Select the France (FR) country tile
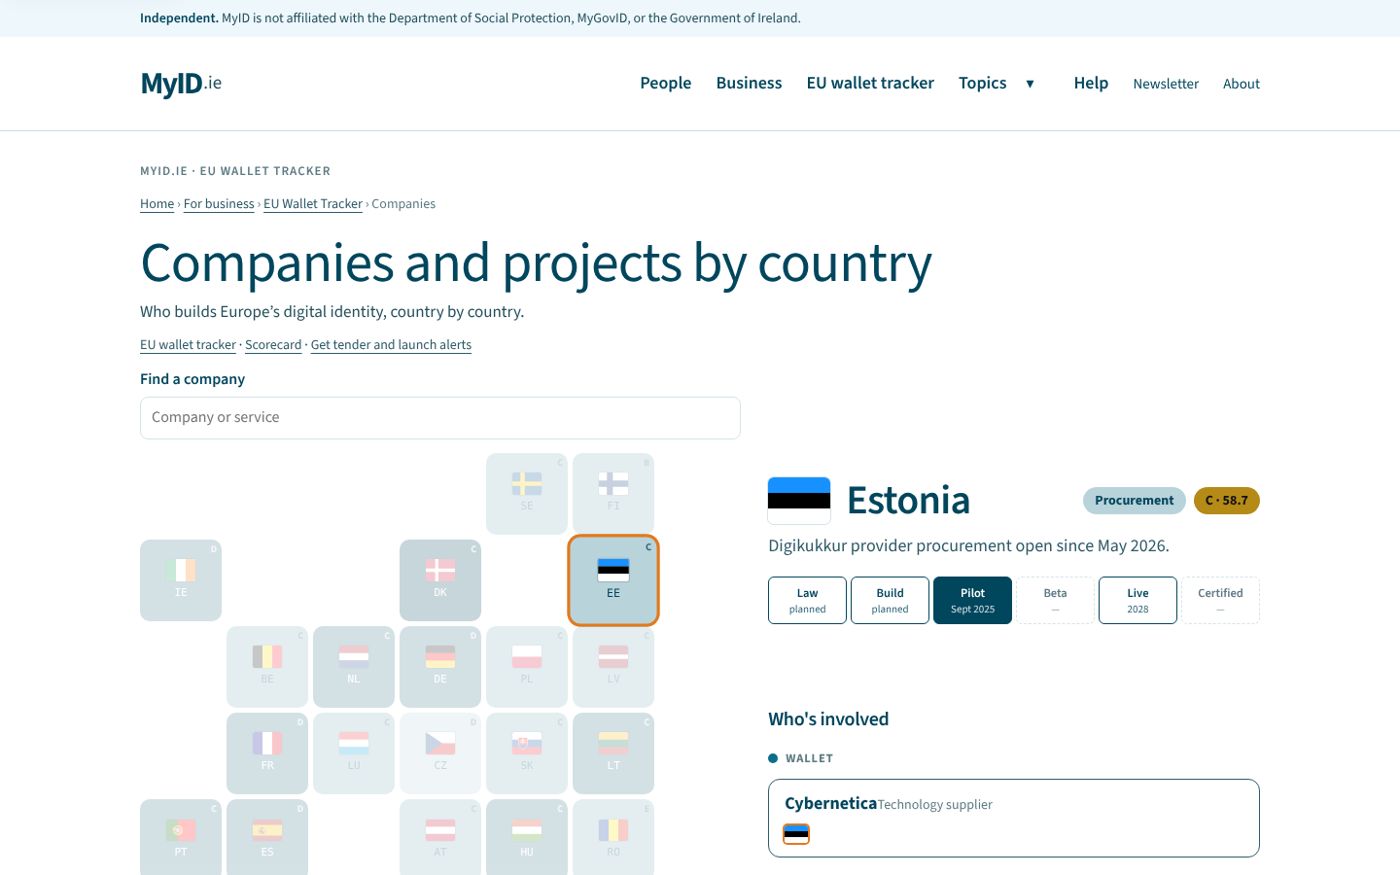1400x875 pixels. coord(267,753)
